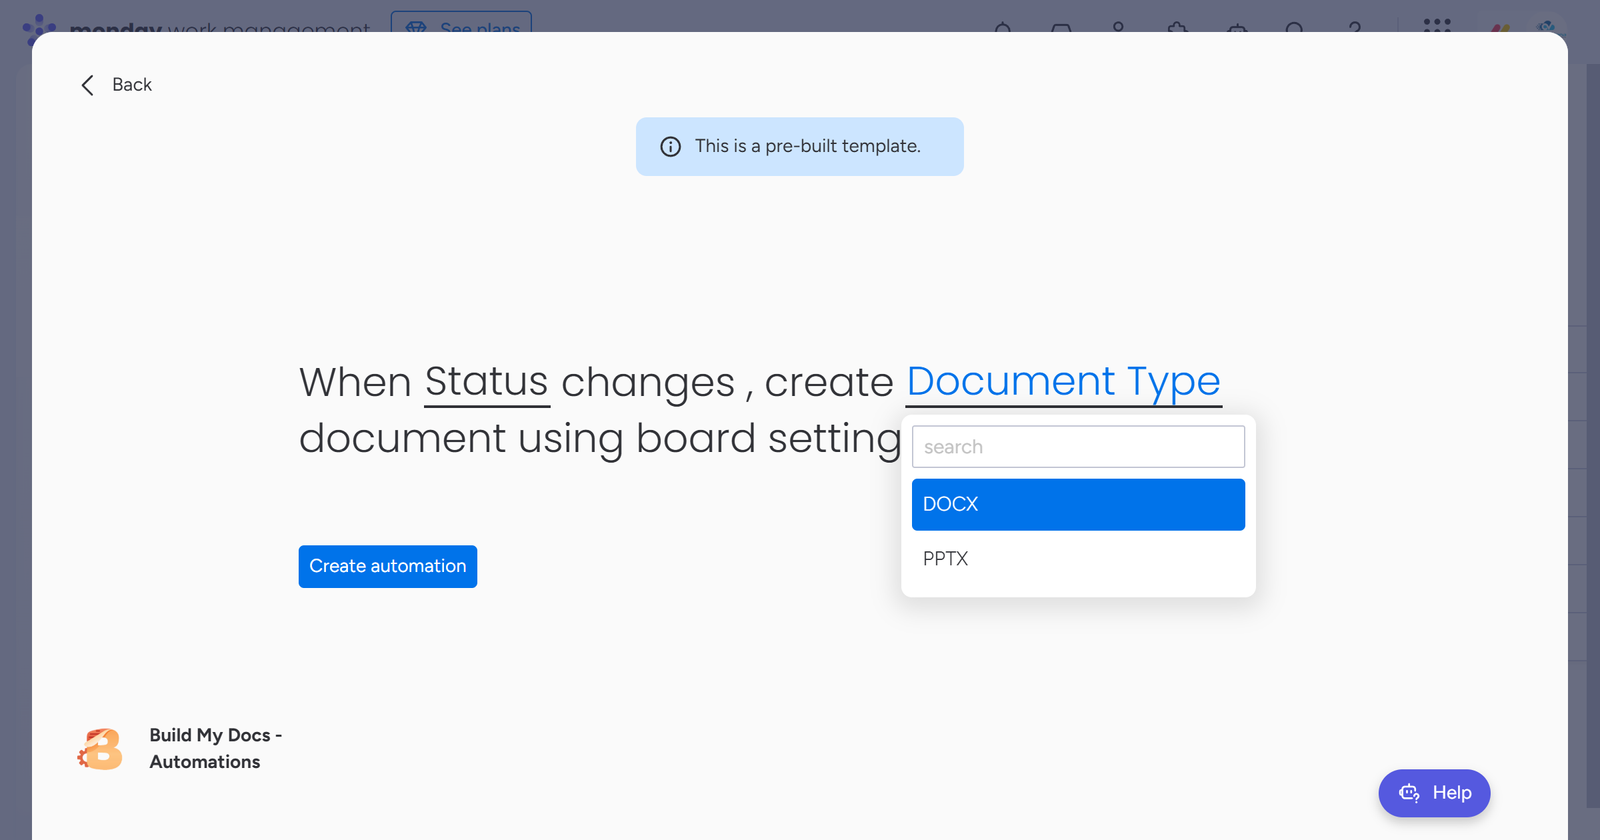Image resolution: width=1600 pixels, height=840 pixels.
Task: Click the Create automation button
Action: coord(388,566)
